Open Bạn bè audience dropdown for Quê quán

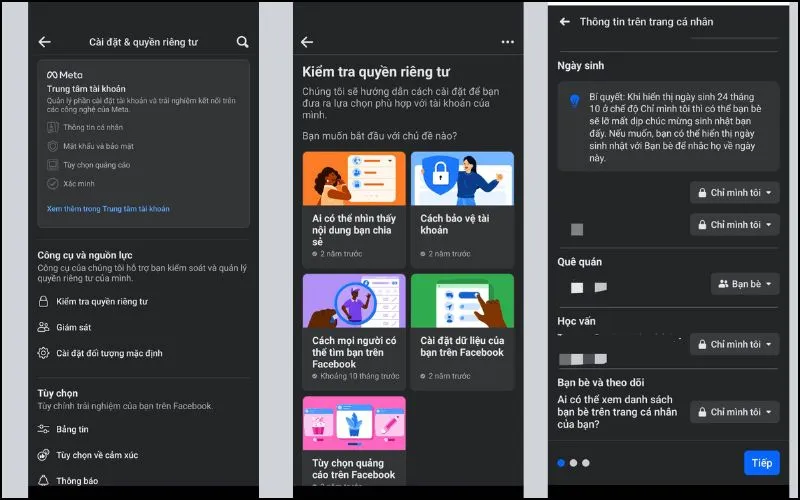[744, 284]
